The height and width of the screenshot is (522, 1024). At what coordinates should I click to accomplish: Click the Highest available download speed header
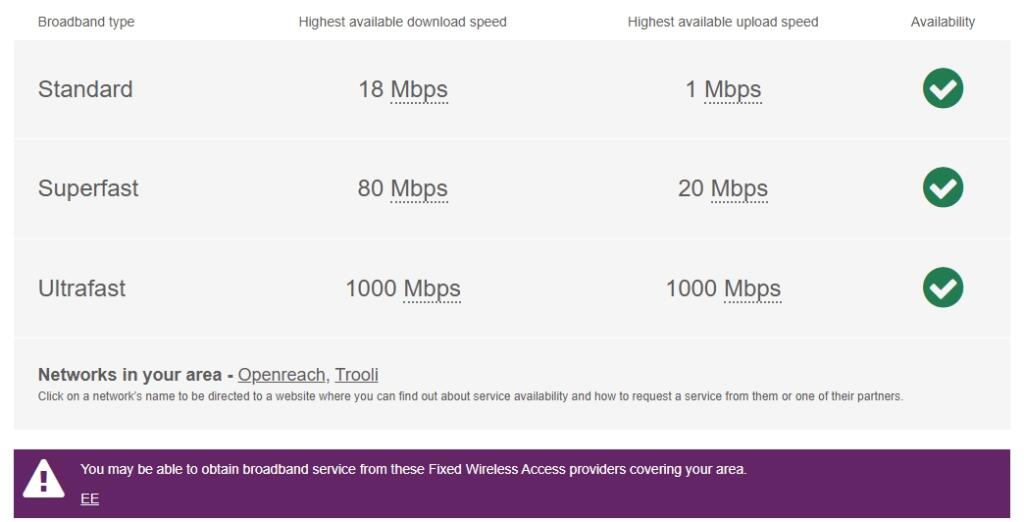402,22
